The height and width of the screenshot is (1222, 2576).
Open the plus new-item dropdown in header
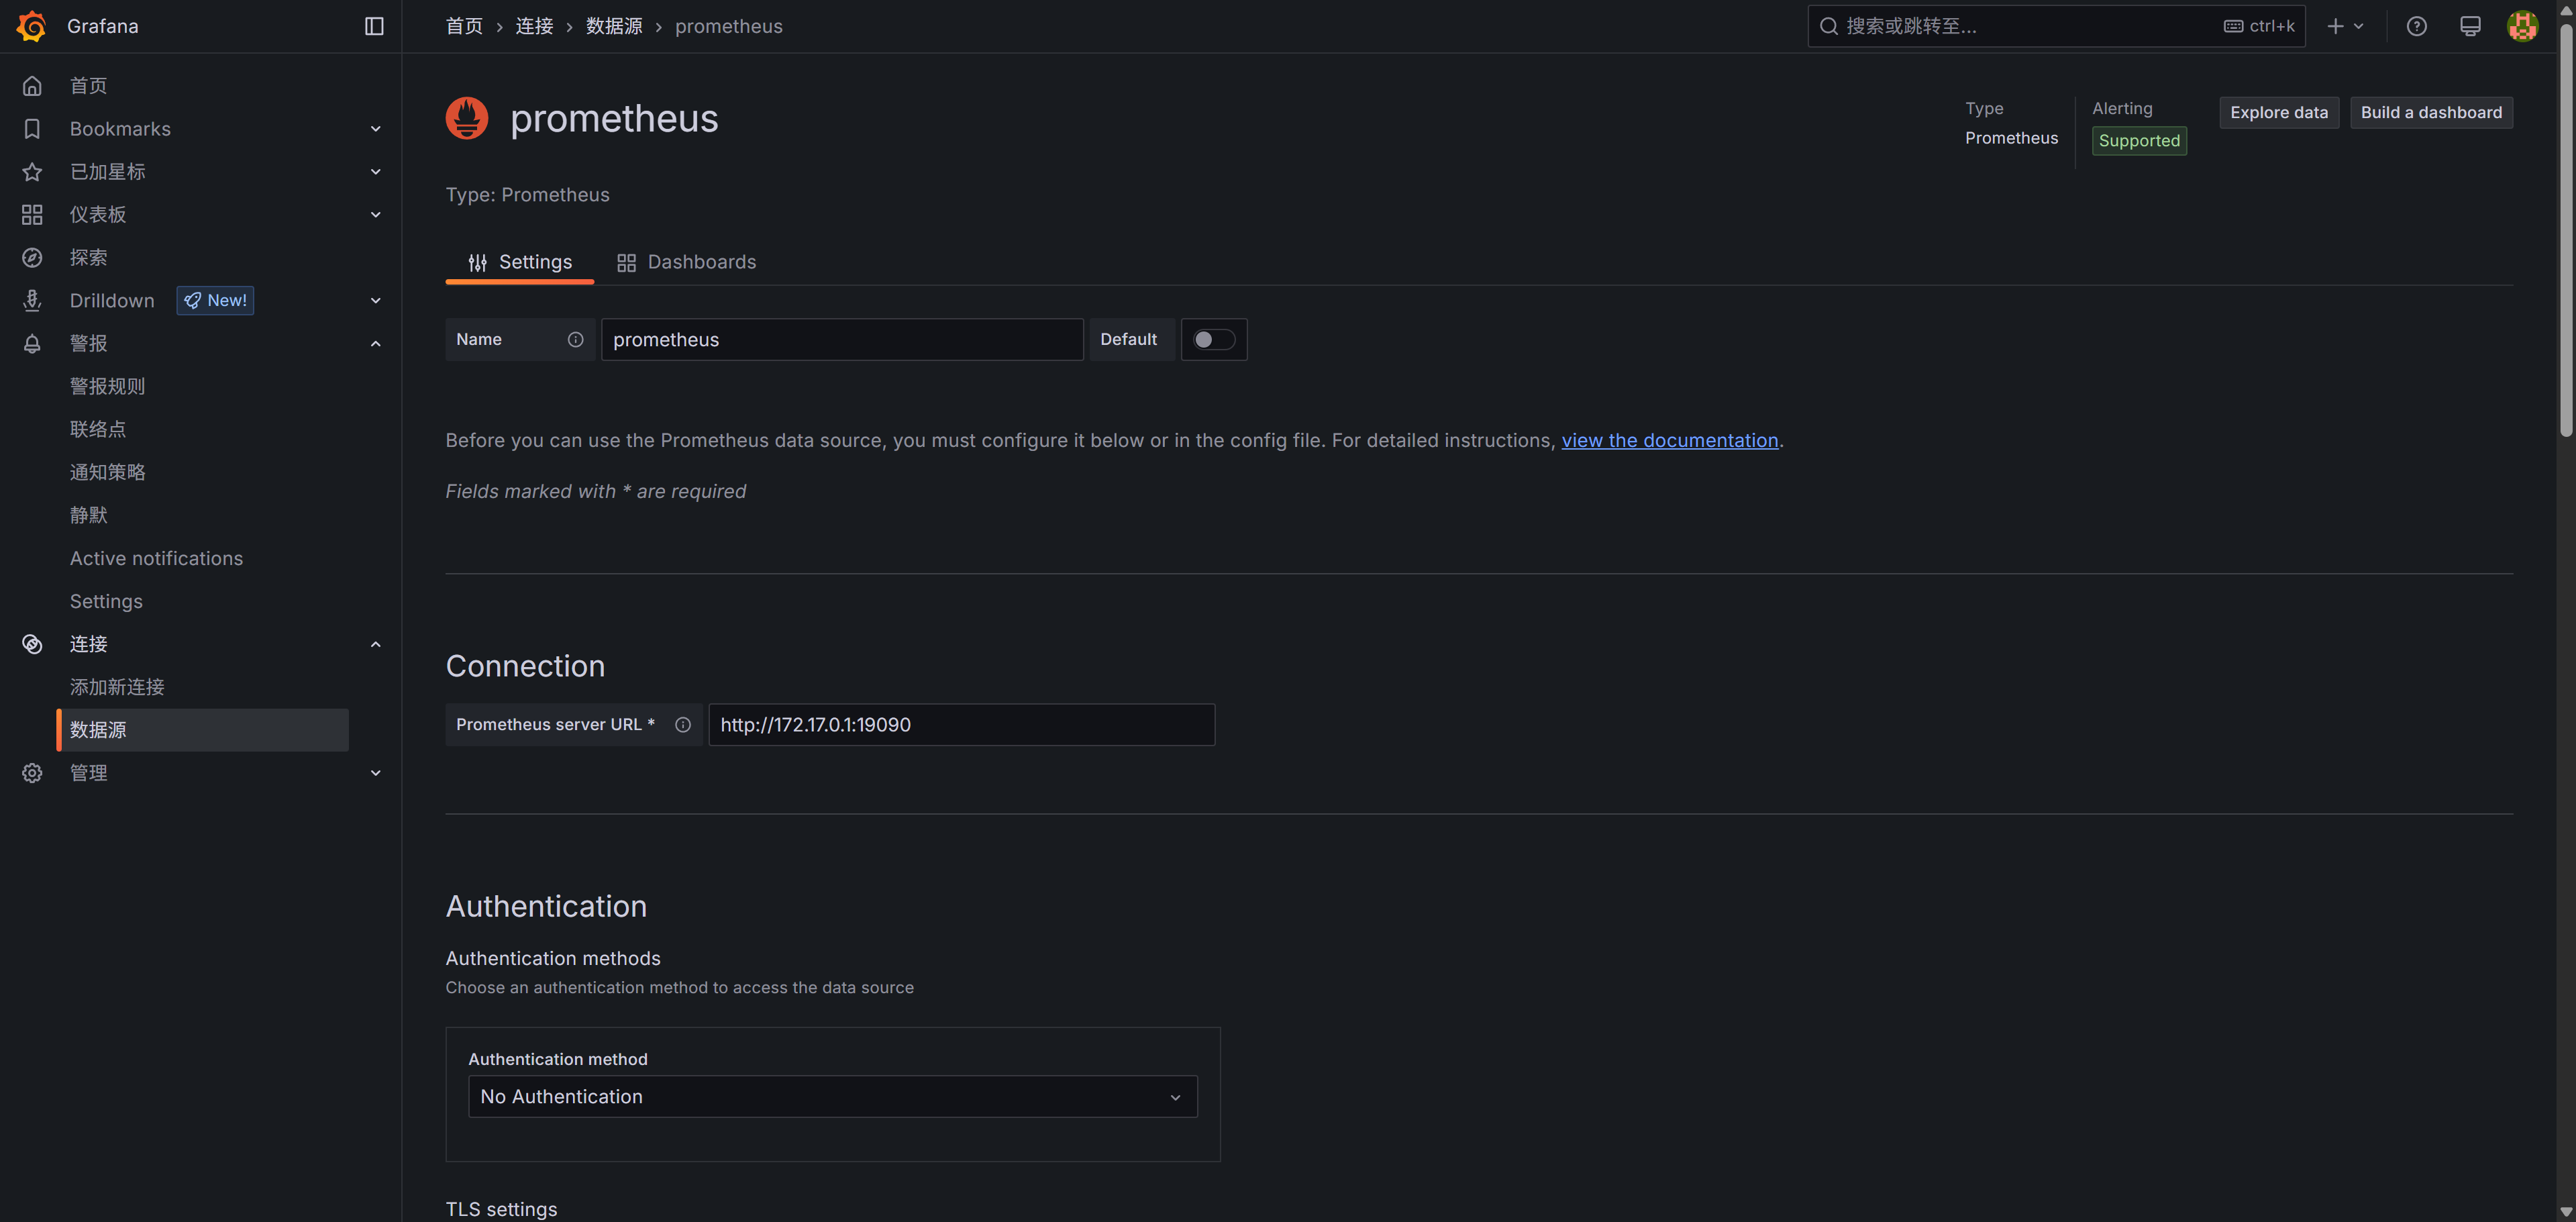pyautogui.click(x=2343, y=26)
